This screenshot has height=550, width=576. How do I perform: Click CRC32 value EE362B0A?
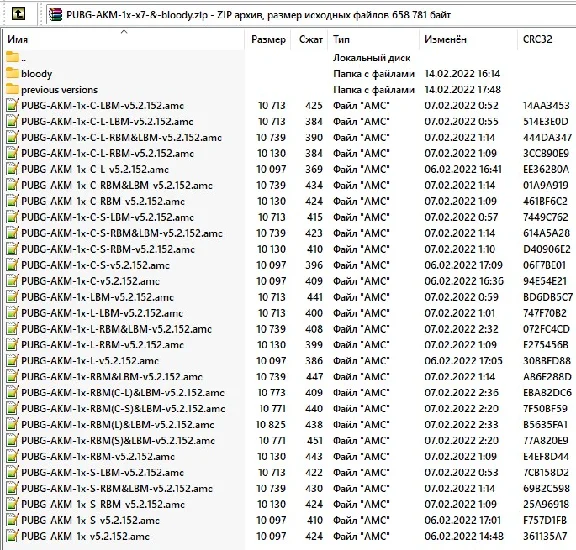tap(546, 169)
